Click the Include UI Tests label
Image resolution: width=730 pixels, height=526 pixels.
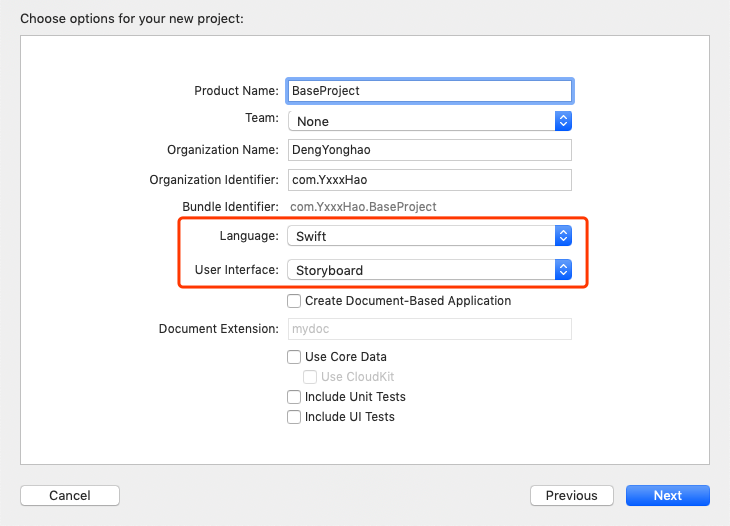point(350,417)
